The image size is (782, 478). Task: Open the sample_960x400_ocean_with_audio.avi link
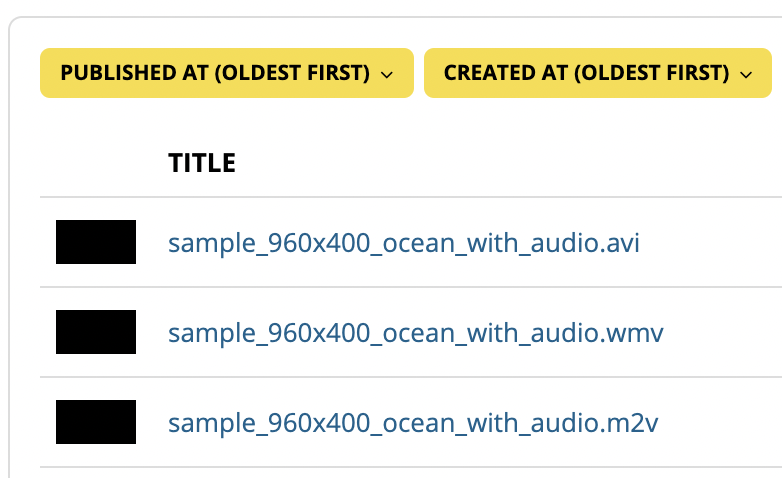[403, 243]
